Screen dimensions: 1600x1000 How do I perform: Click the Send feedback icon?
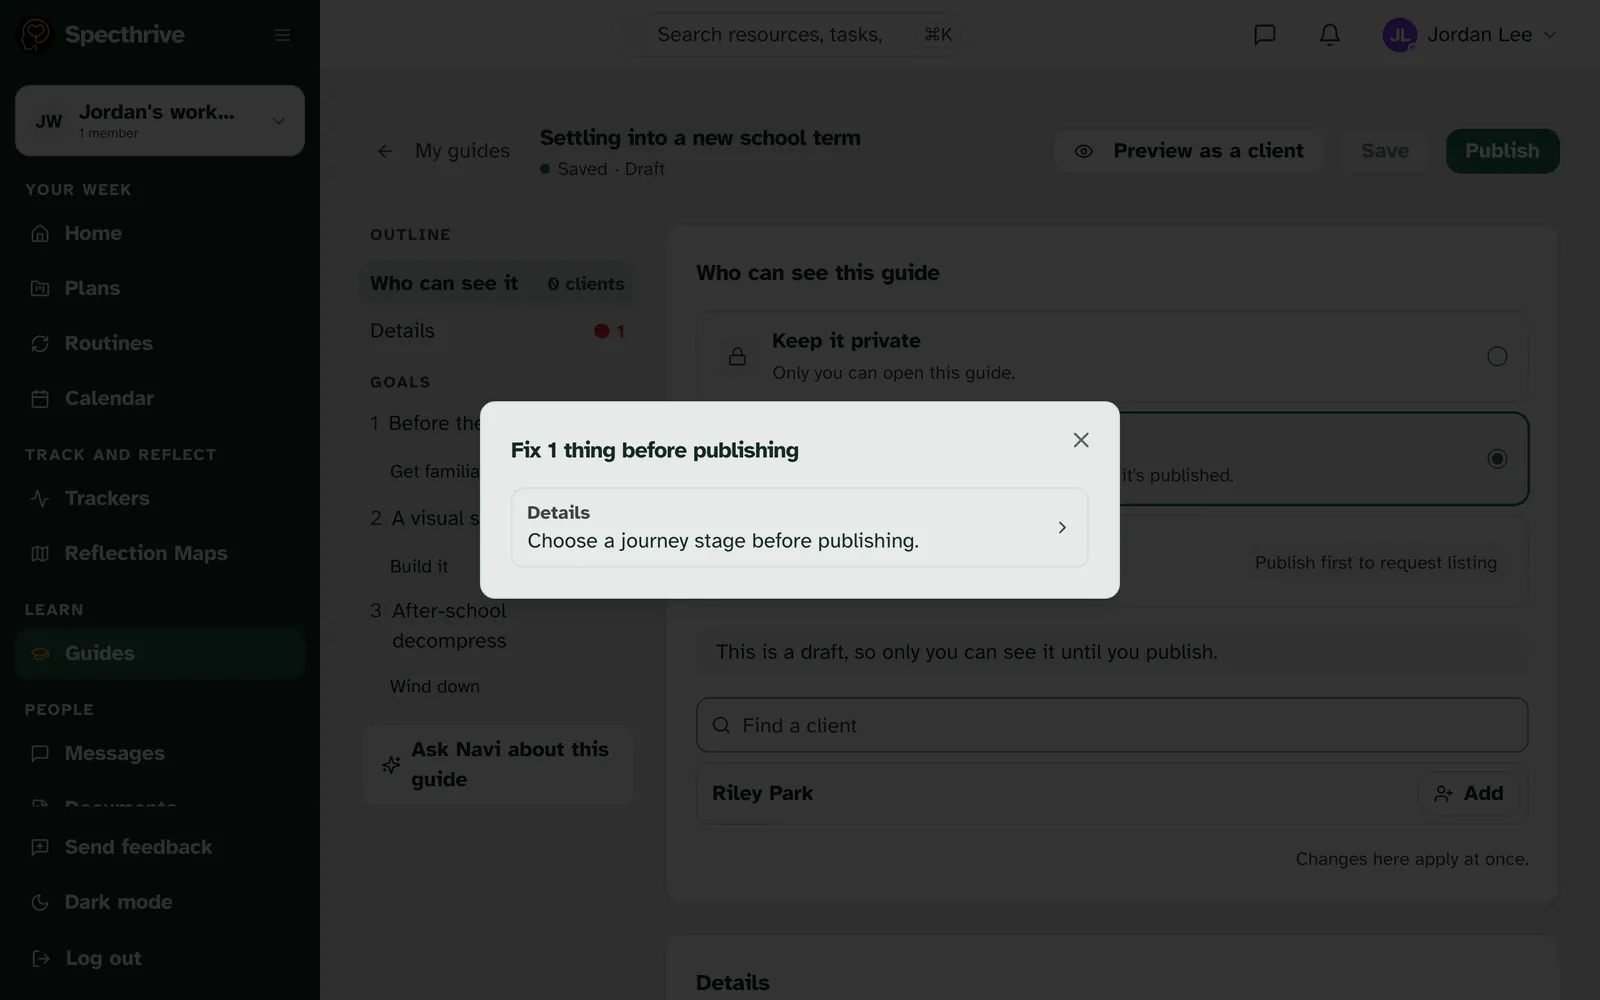coord(40,847)
